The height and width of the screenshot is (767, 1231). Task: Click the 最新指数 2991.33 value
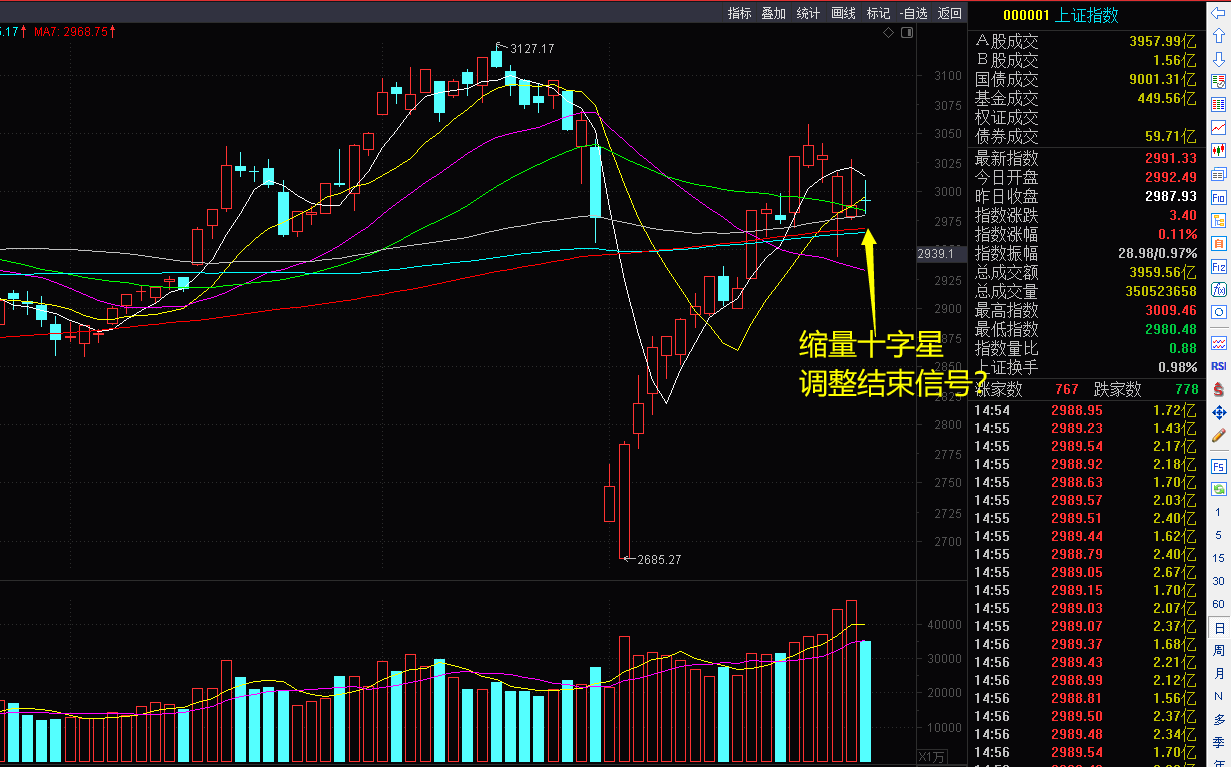pos(1170,158)
